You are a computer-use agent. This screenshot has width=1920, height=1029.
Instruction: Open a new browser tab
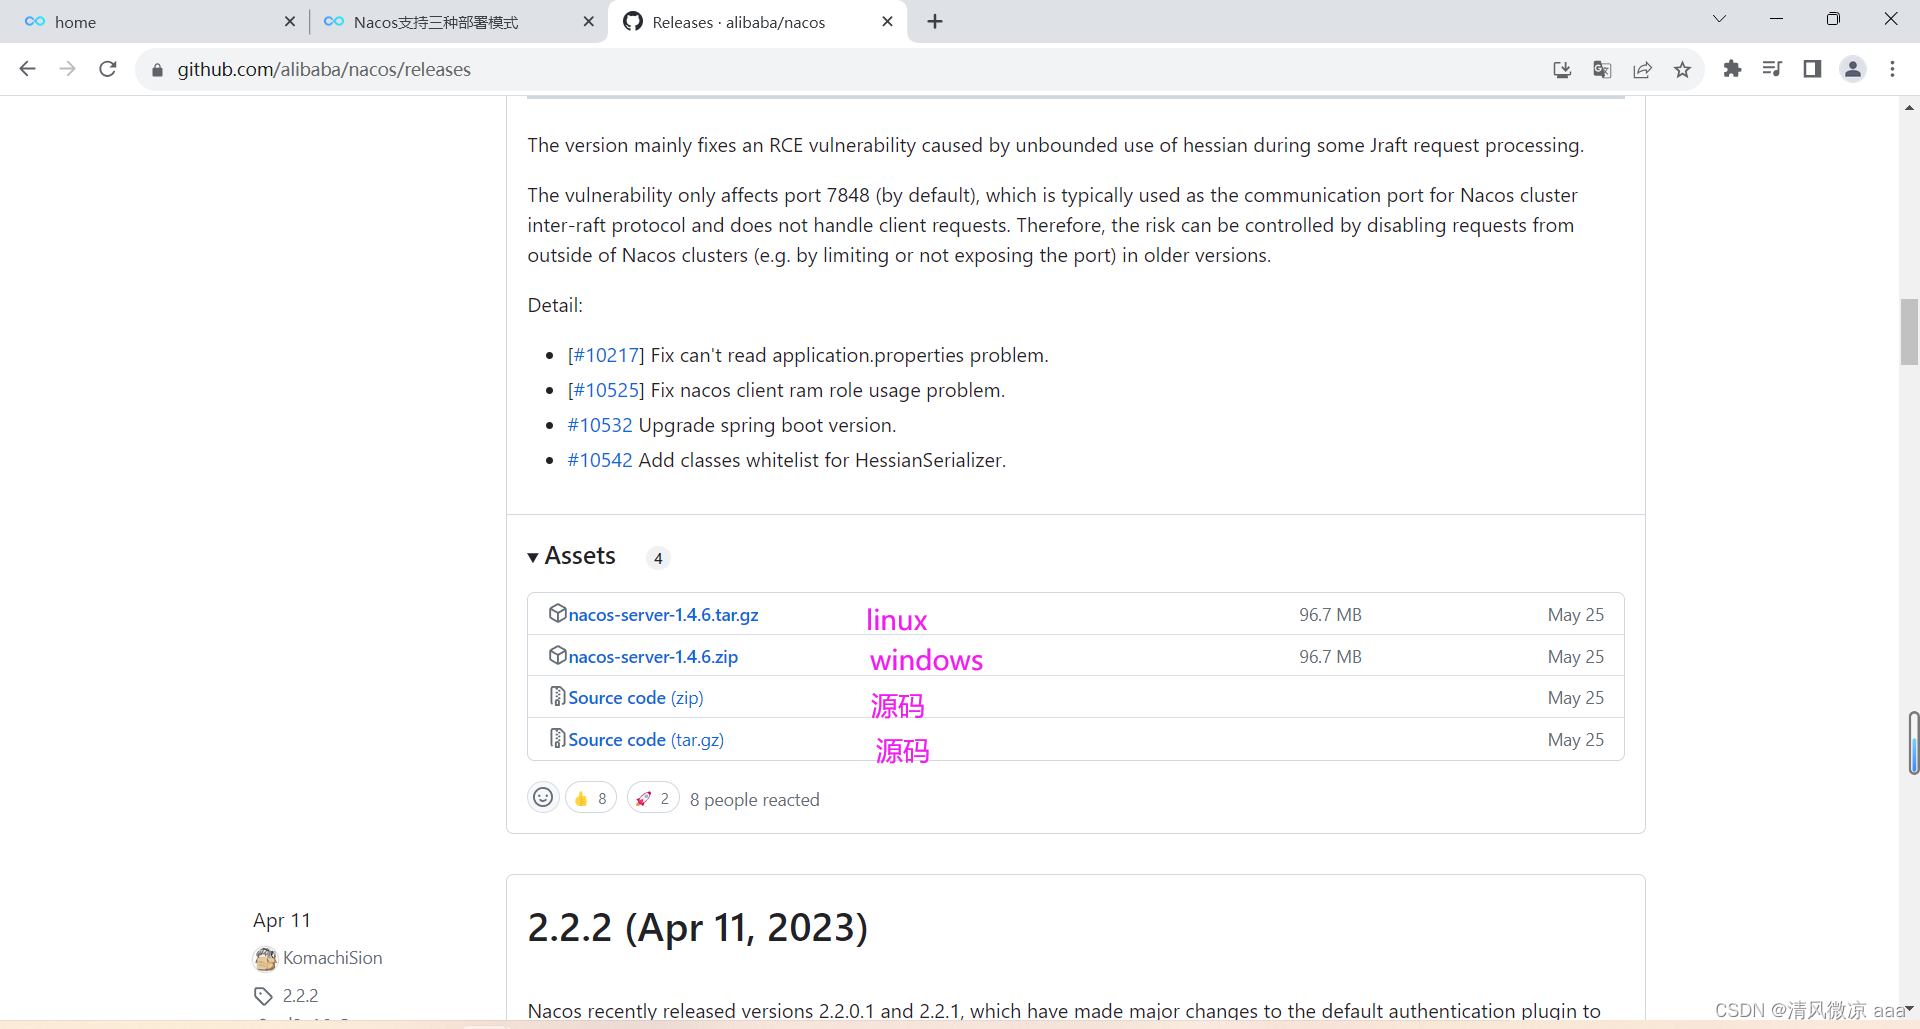coord(935,21)
